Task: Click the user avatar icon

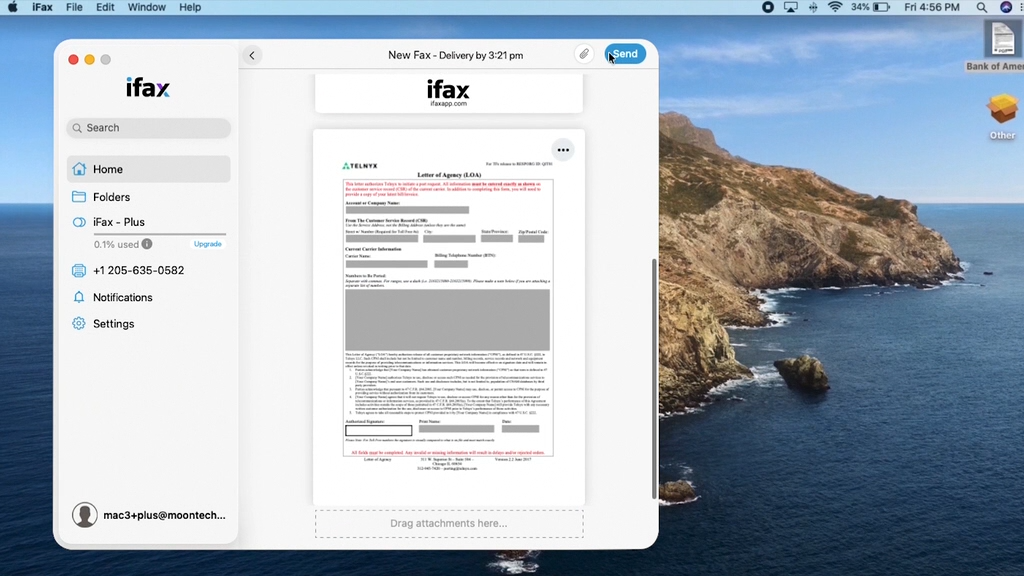Action: pos(84,515)
